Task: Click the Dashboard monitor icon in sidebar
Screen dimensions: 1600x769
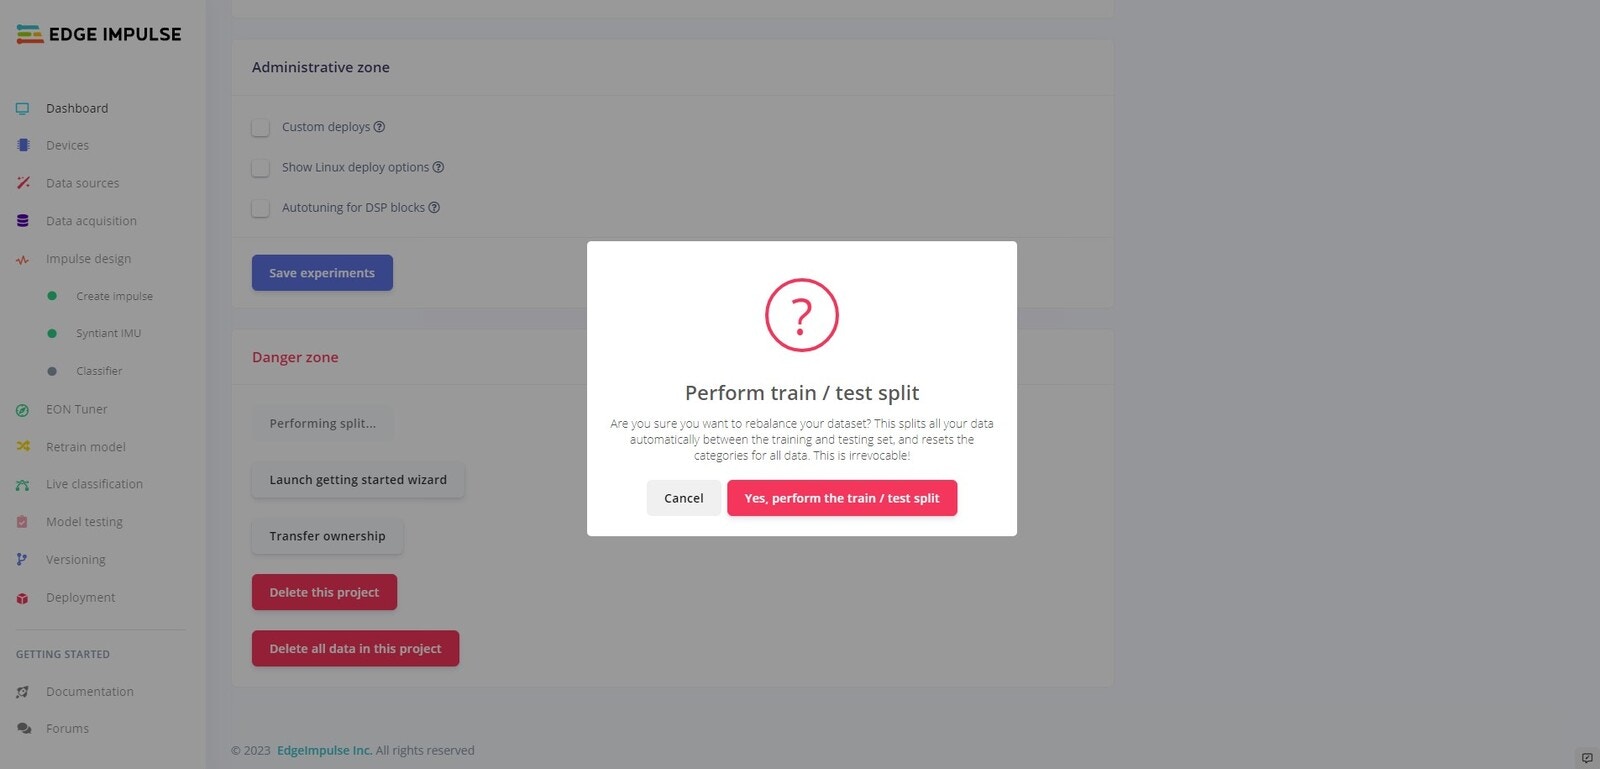Action: point(23,108)
